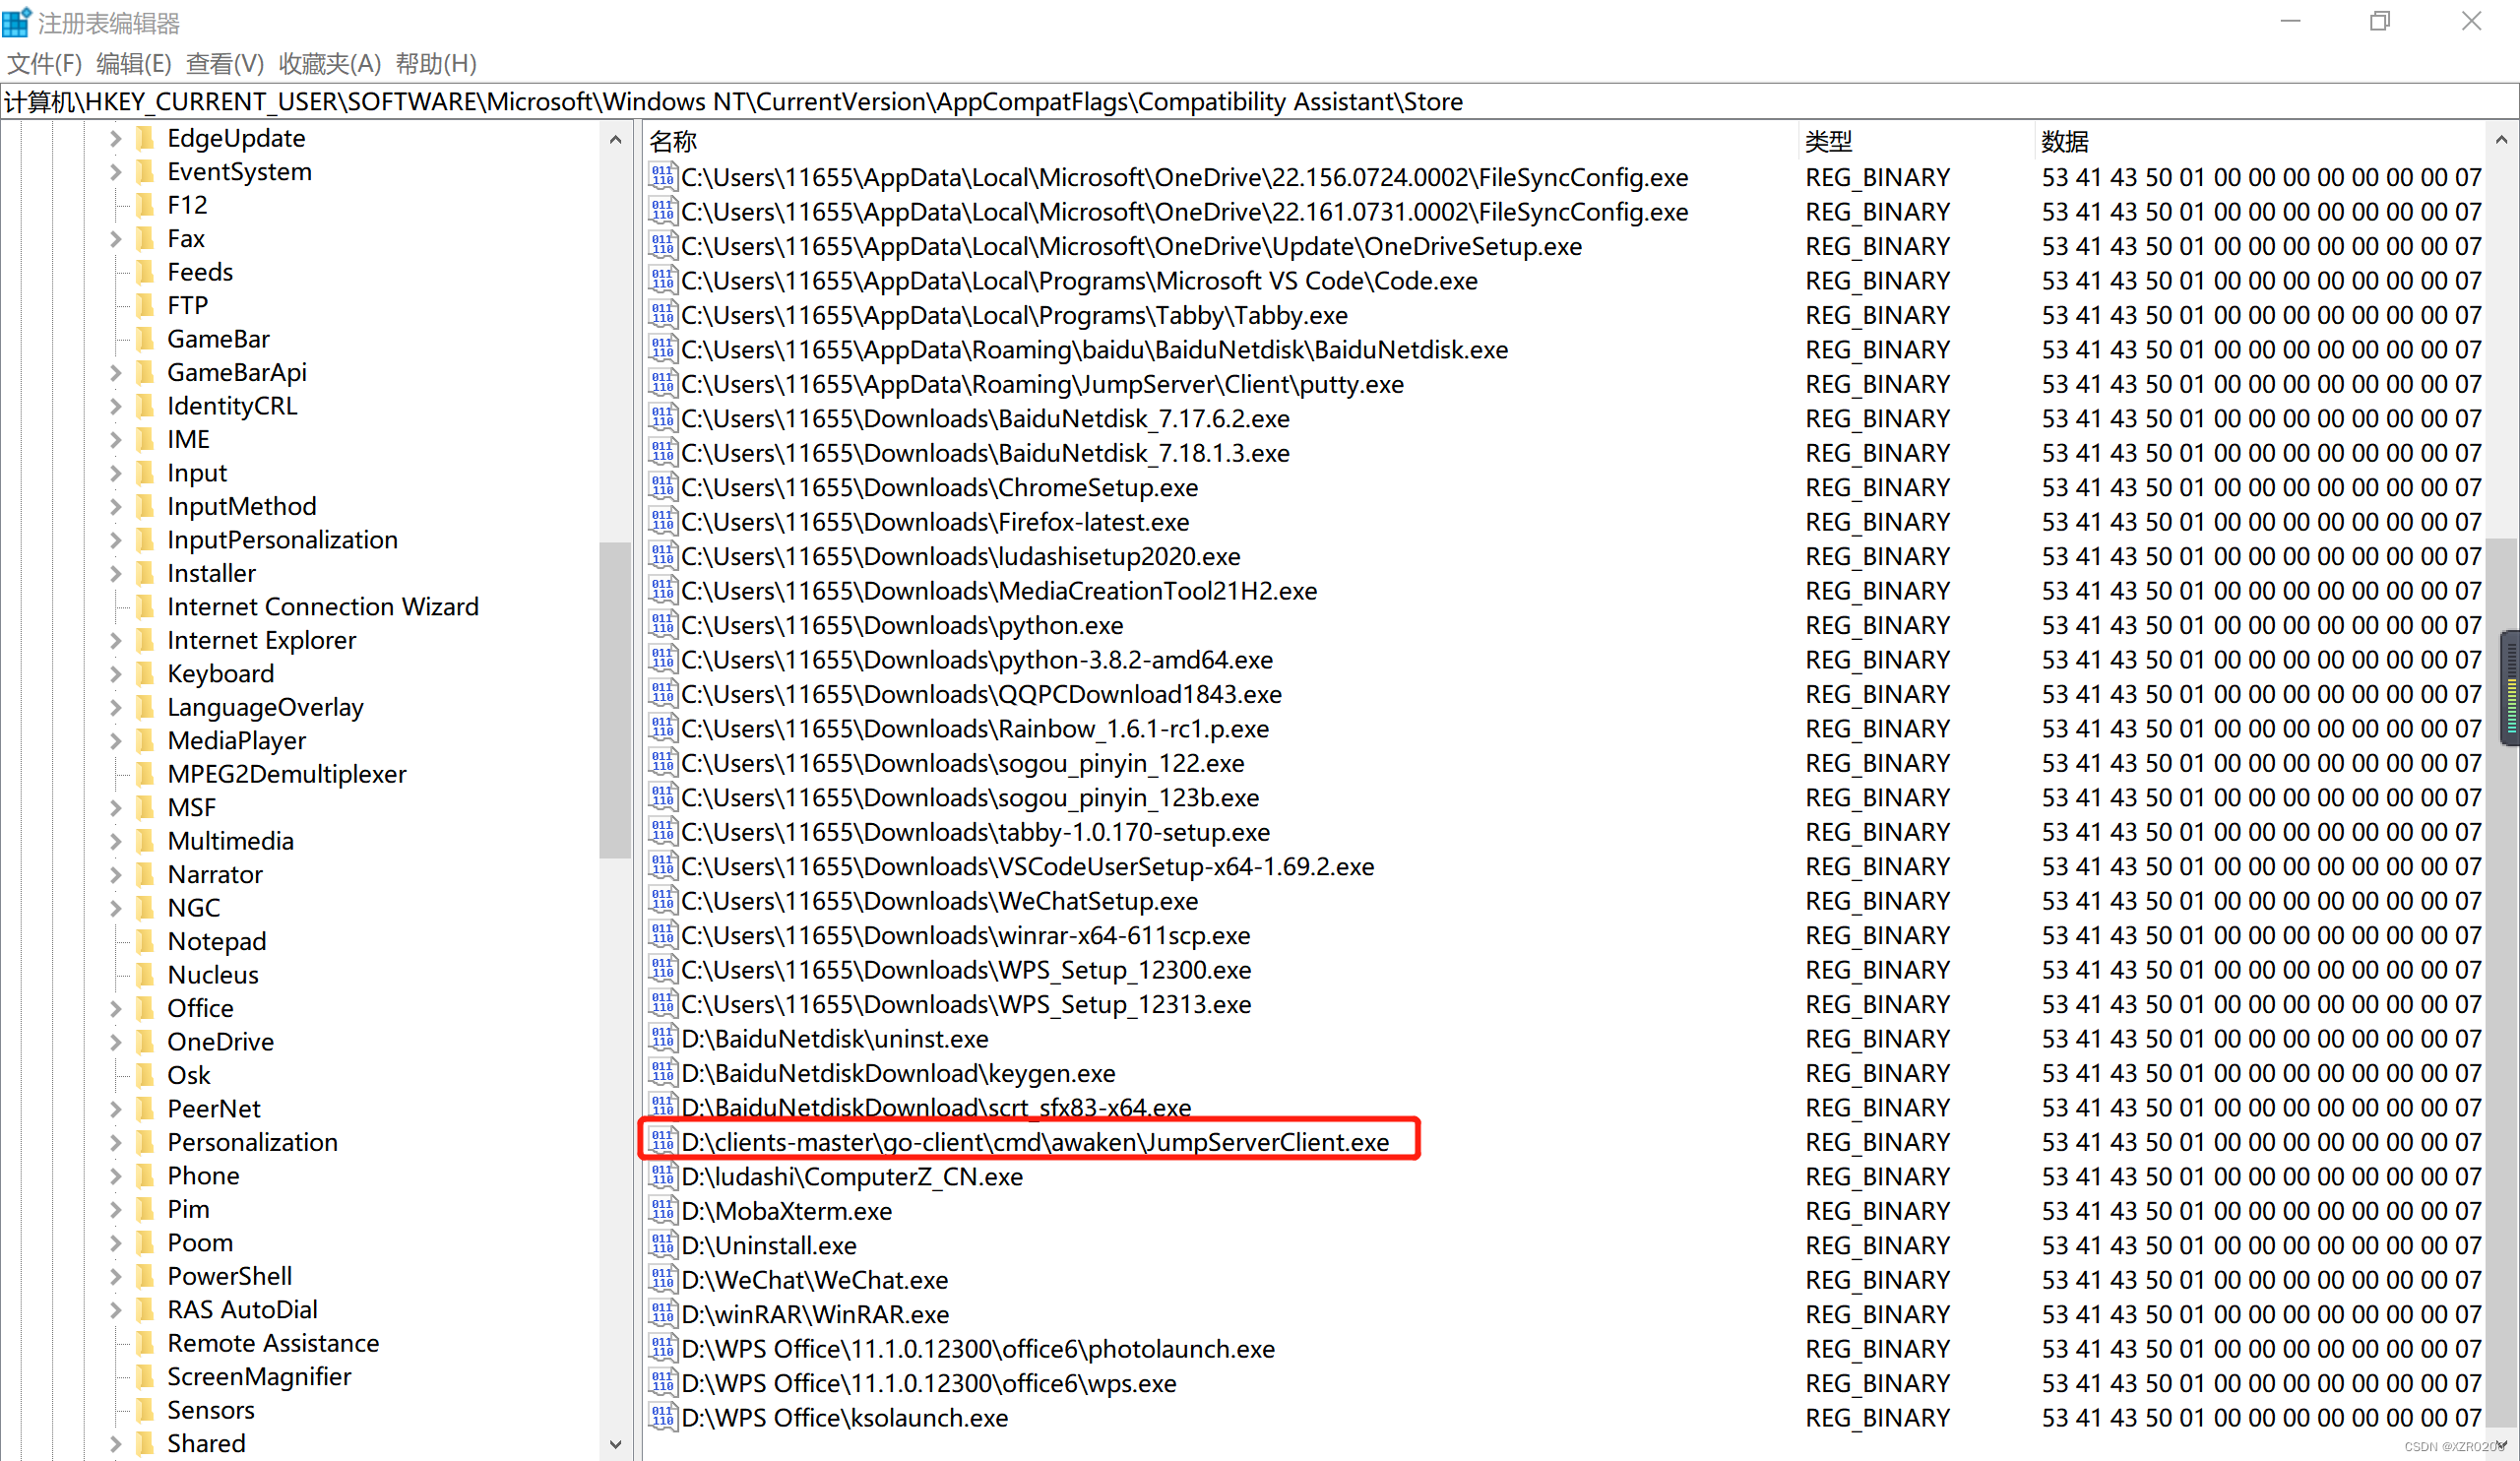Click the binary icon beside D:\Uninstall.exe
Image resolution: width=2520 pixels, height=1461 pixels.
(662, 1245)
